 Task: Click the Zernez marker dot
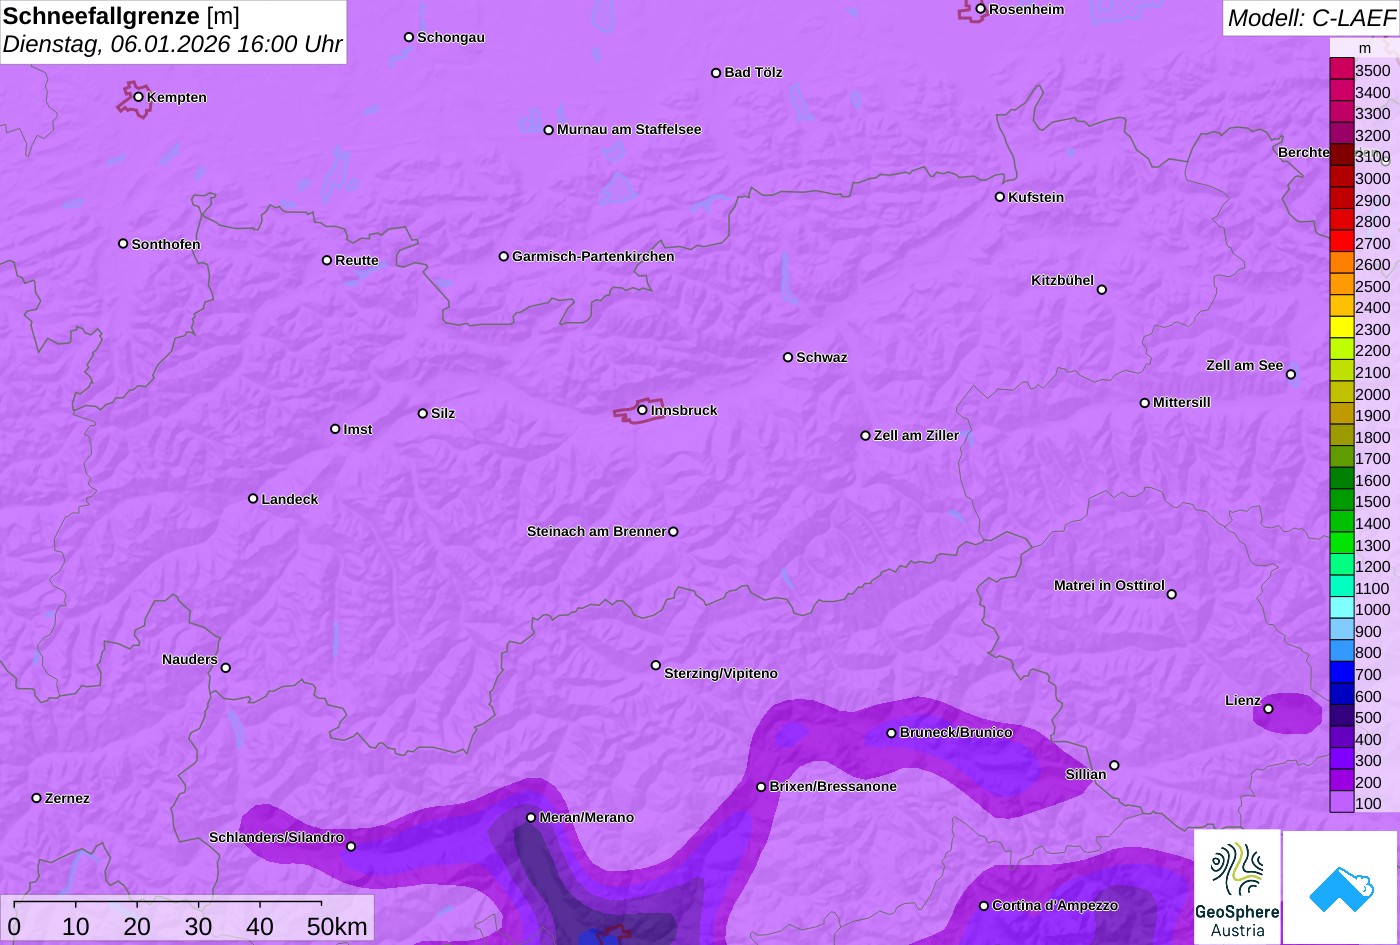coord(37,798)
